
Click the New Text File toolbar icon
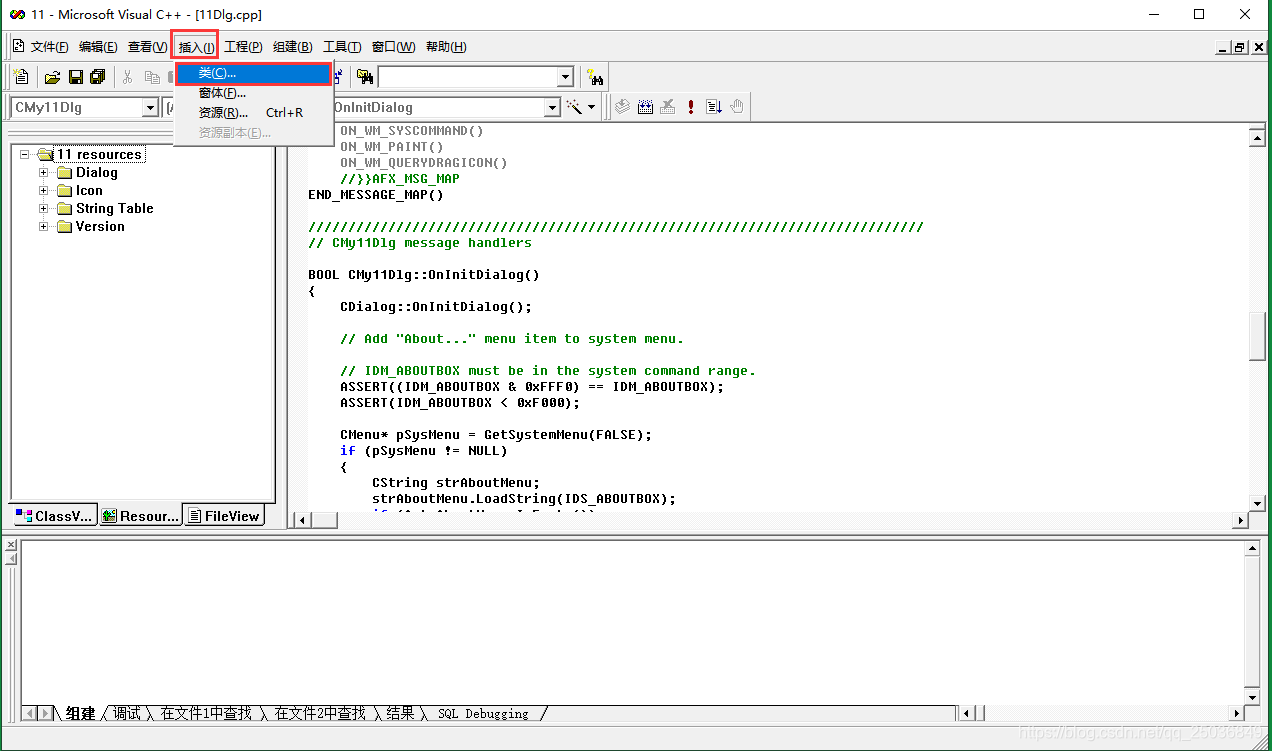[x=21, y=77]
